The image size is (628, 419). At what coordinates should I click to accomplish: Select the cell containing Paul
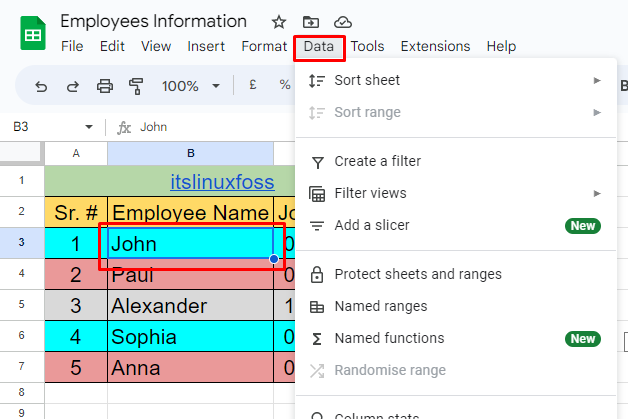(x=191, y=274)
